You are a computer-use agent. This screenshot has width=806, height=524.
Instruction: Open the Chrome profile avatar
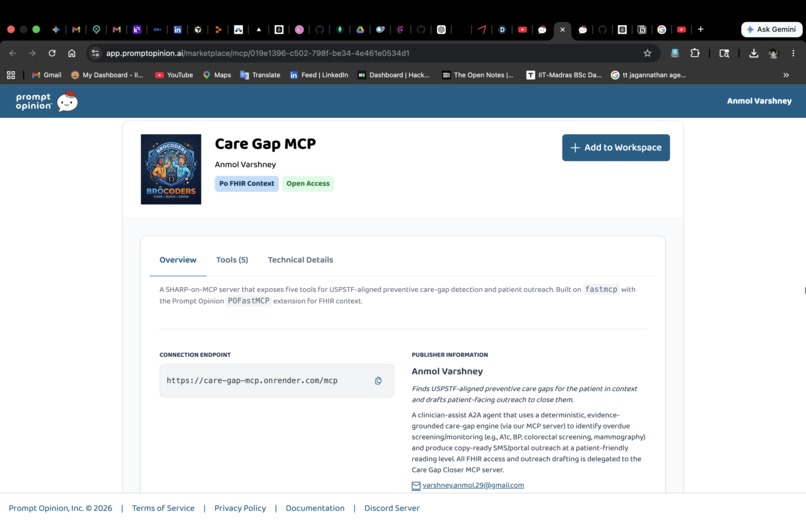[773, 53]
